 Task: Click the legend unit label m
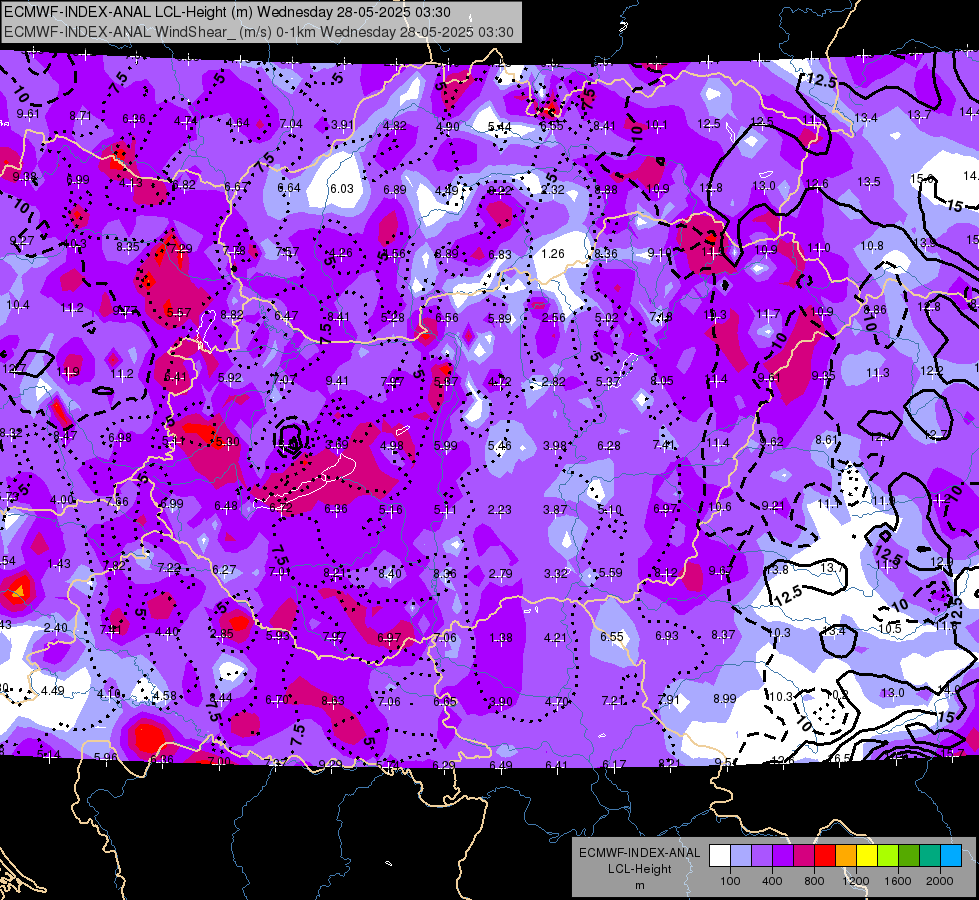[639, 885]
